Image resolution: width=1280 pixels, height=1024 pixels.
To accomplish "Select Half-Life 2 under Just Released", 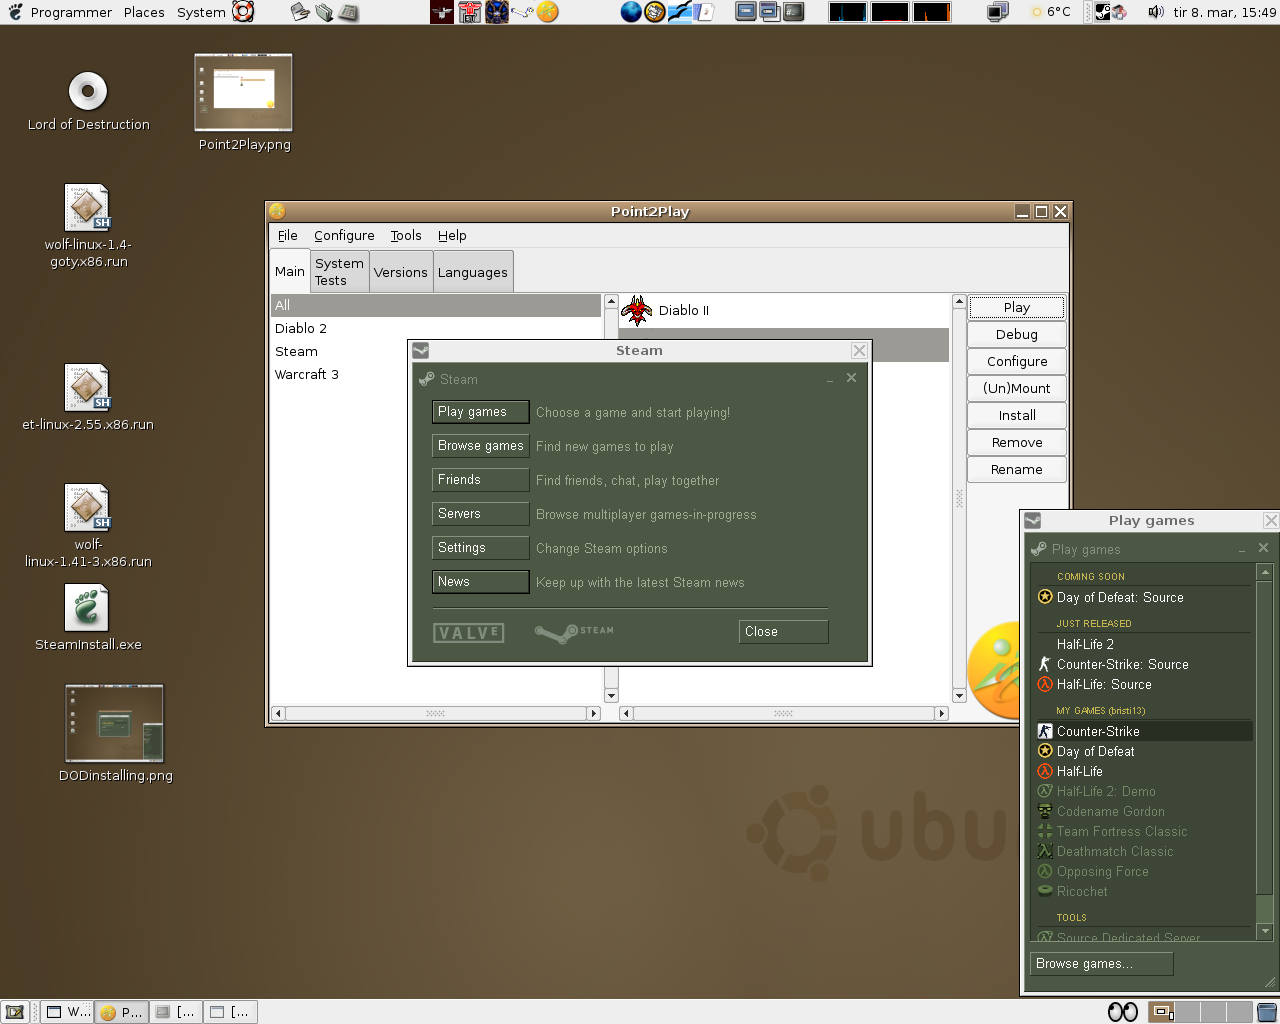I will [1145, 644].
